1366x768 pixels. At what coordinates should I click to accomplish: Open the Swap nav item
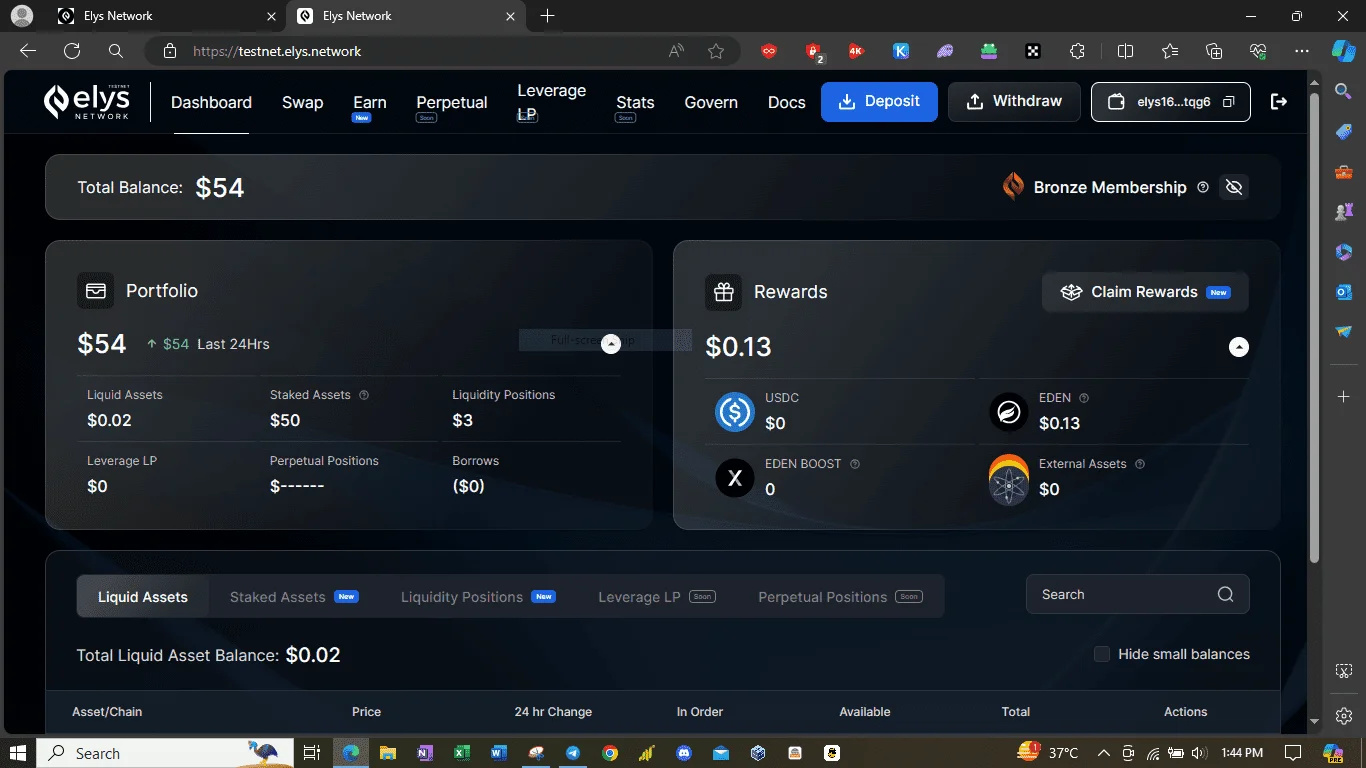302,102
